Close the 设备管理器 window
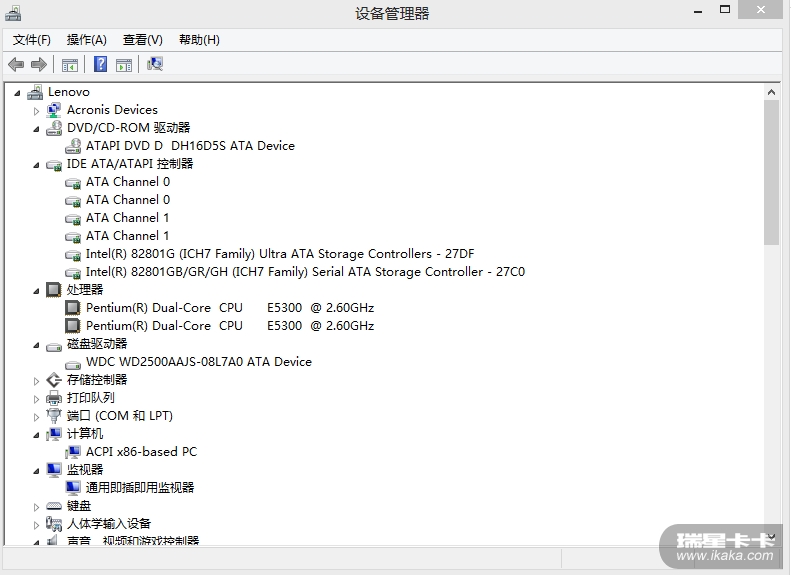Viewport: 791px width, 575px height. click(x=761, y=10)
